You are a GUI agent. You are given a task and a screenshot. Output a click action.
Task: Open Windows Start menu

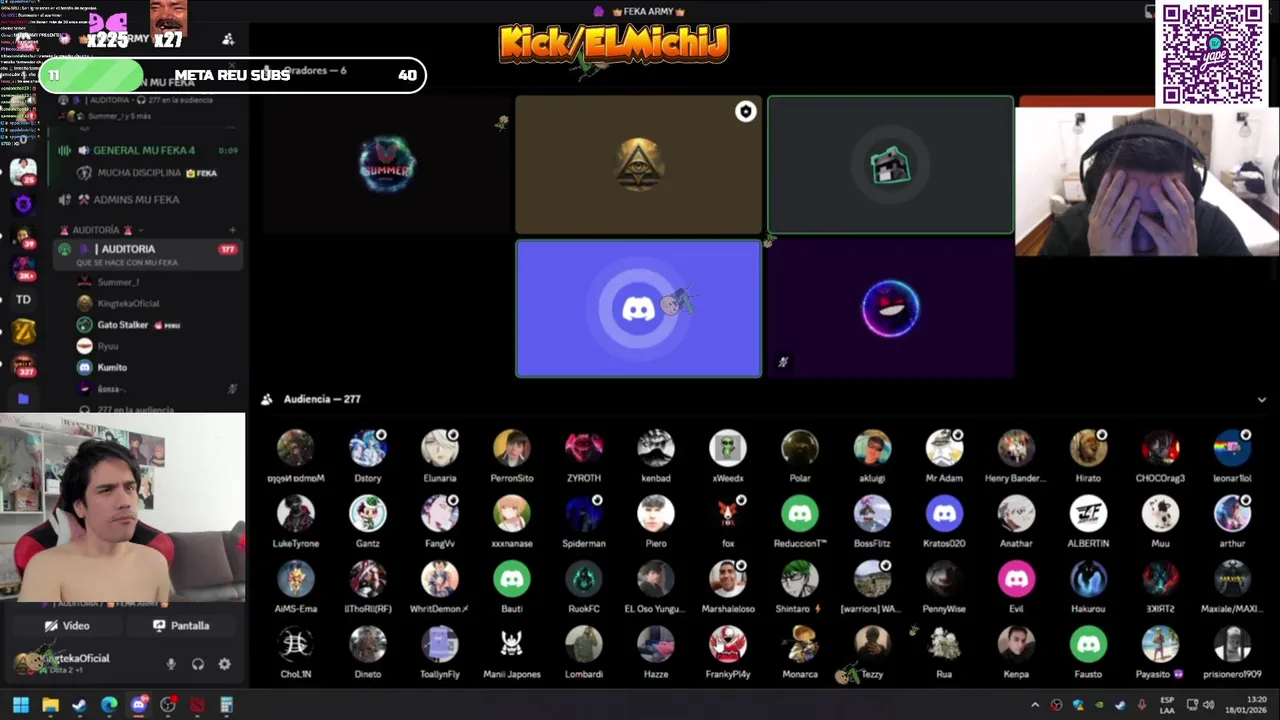[21, 705]
